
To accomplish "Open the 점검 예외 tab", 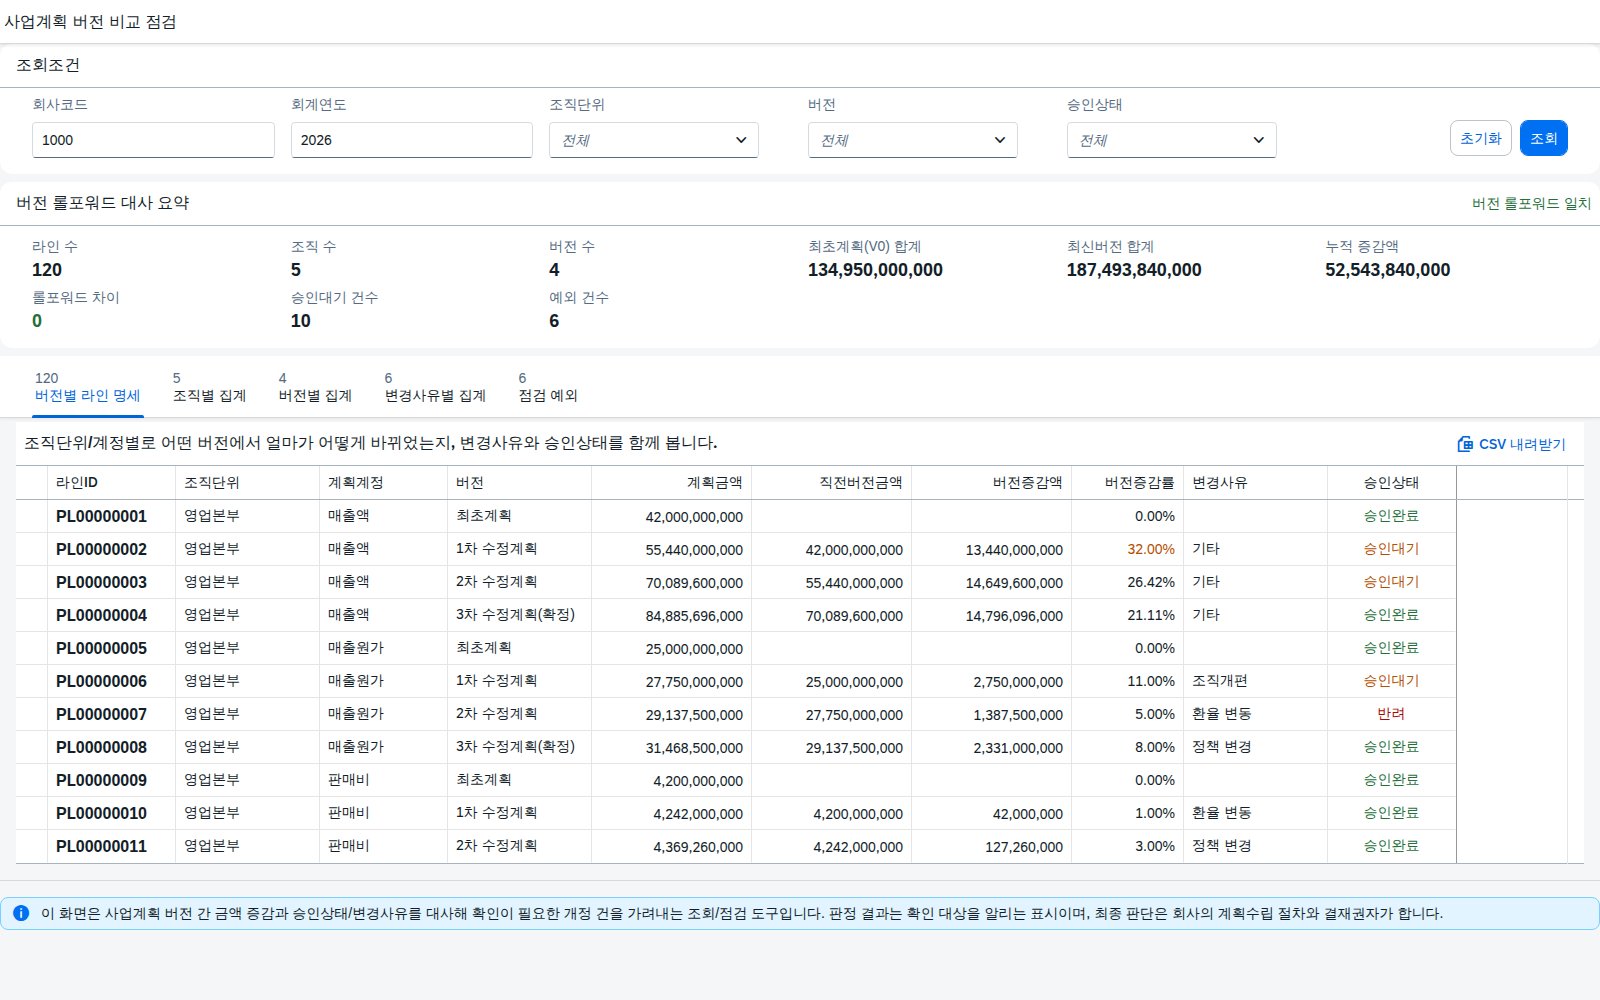I will click(x=548, y=387).
